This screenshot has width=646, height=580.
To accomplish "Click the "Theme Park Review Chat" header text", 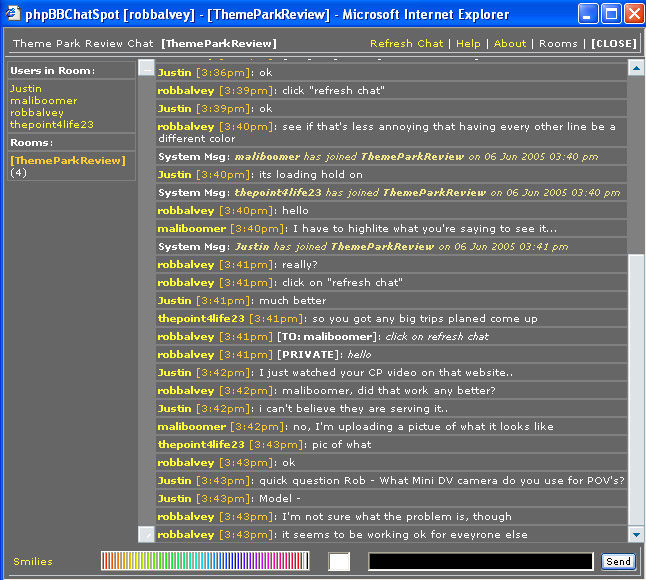I will coord(83,44).
